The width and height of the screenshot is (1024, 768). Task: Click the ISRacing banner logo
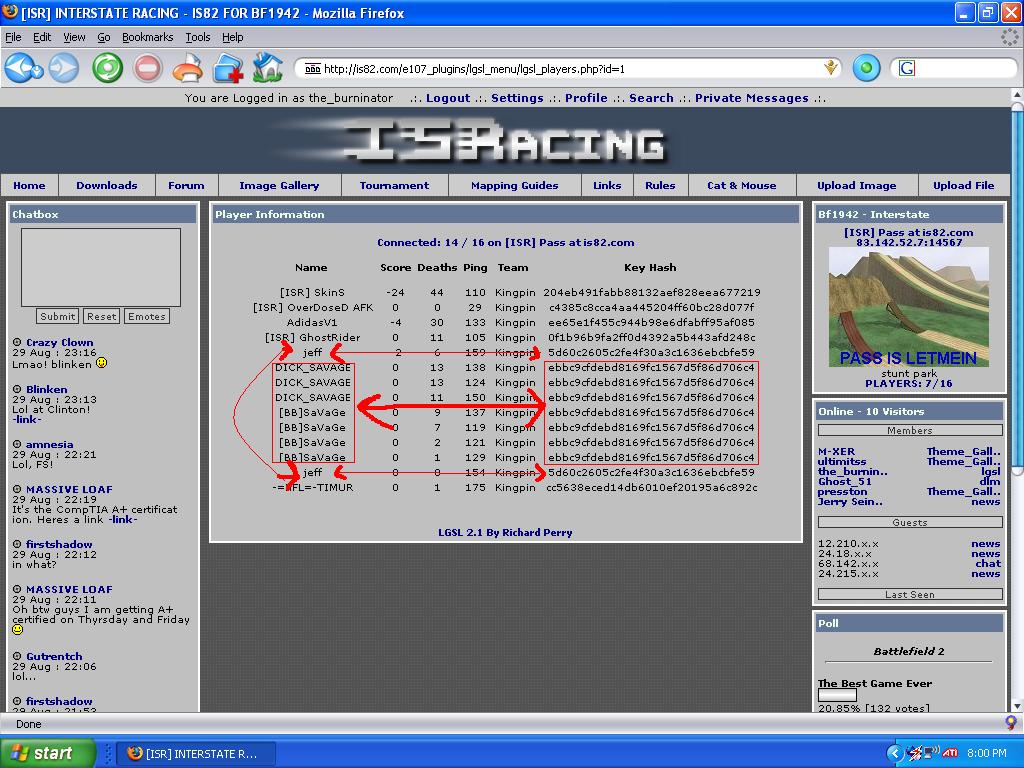tap(504, 142)
